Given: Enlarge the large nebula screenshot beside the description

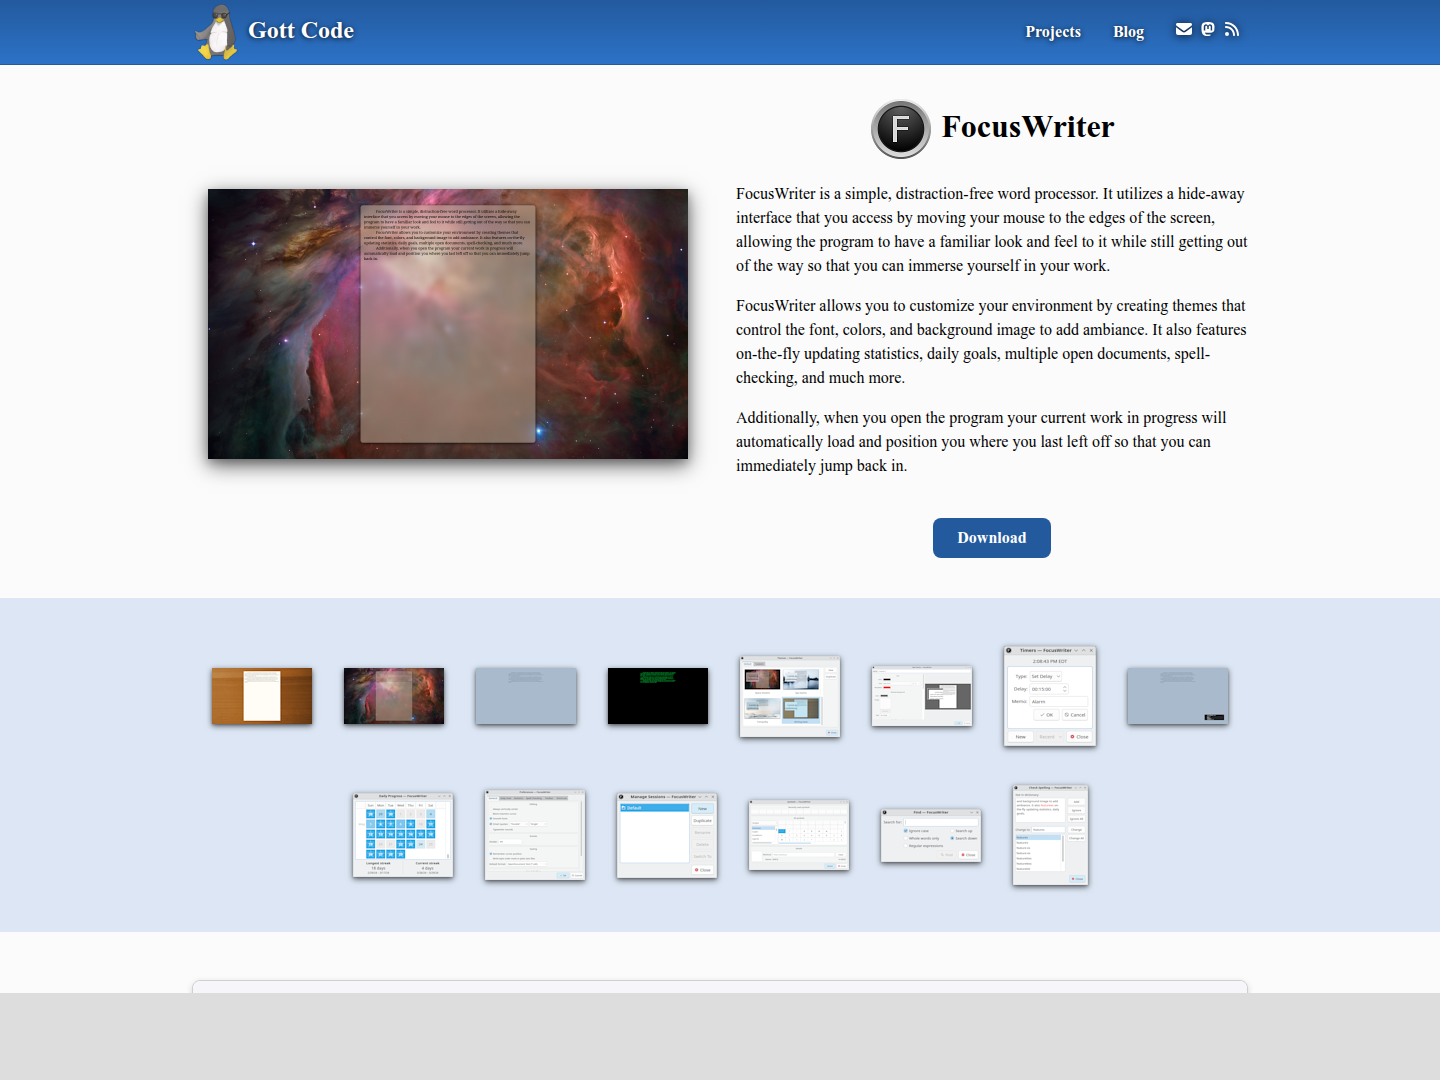Looking at the screenshot, I should [448, 324].
